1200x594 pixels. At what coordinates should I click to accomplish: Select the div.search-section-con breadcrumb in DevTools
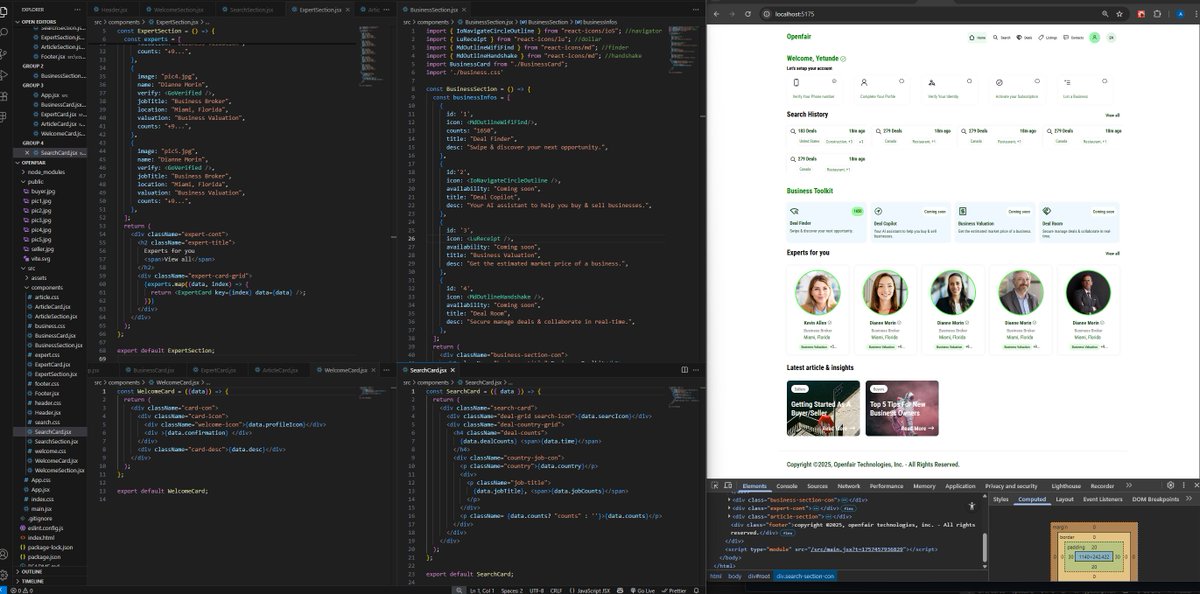point(805,576)
